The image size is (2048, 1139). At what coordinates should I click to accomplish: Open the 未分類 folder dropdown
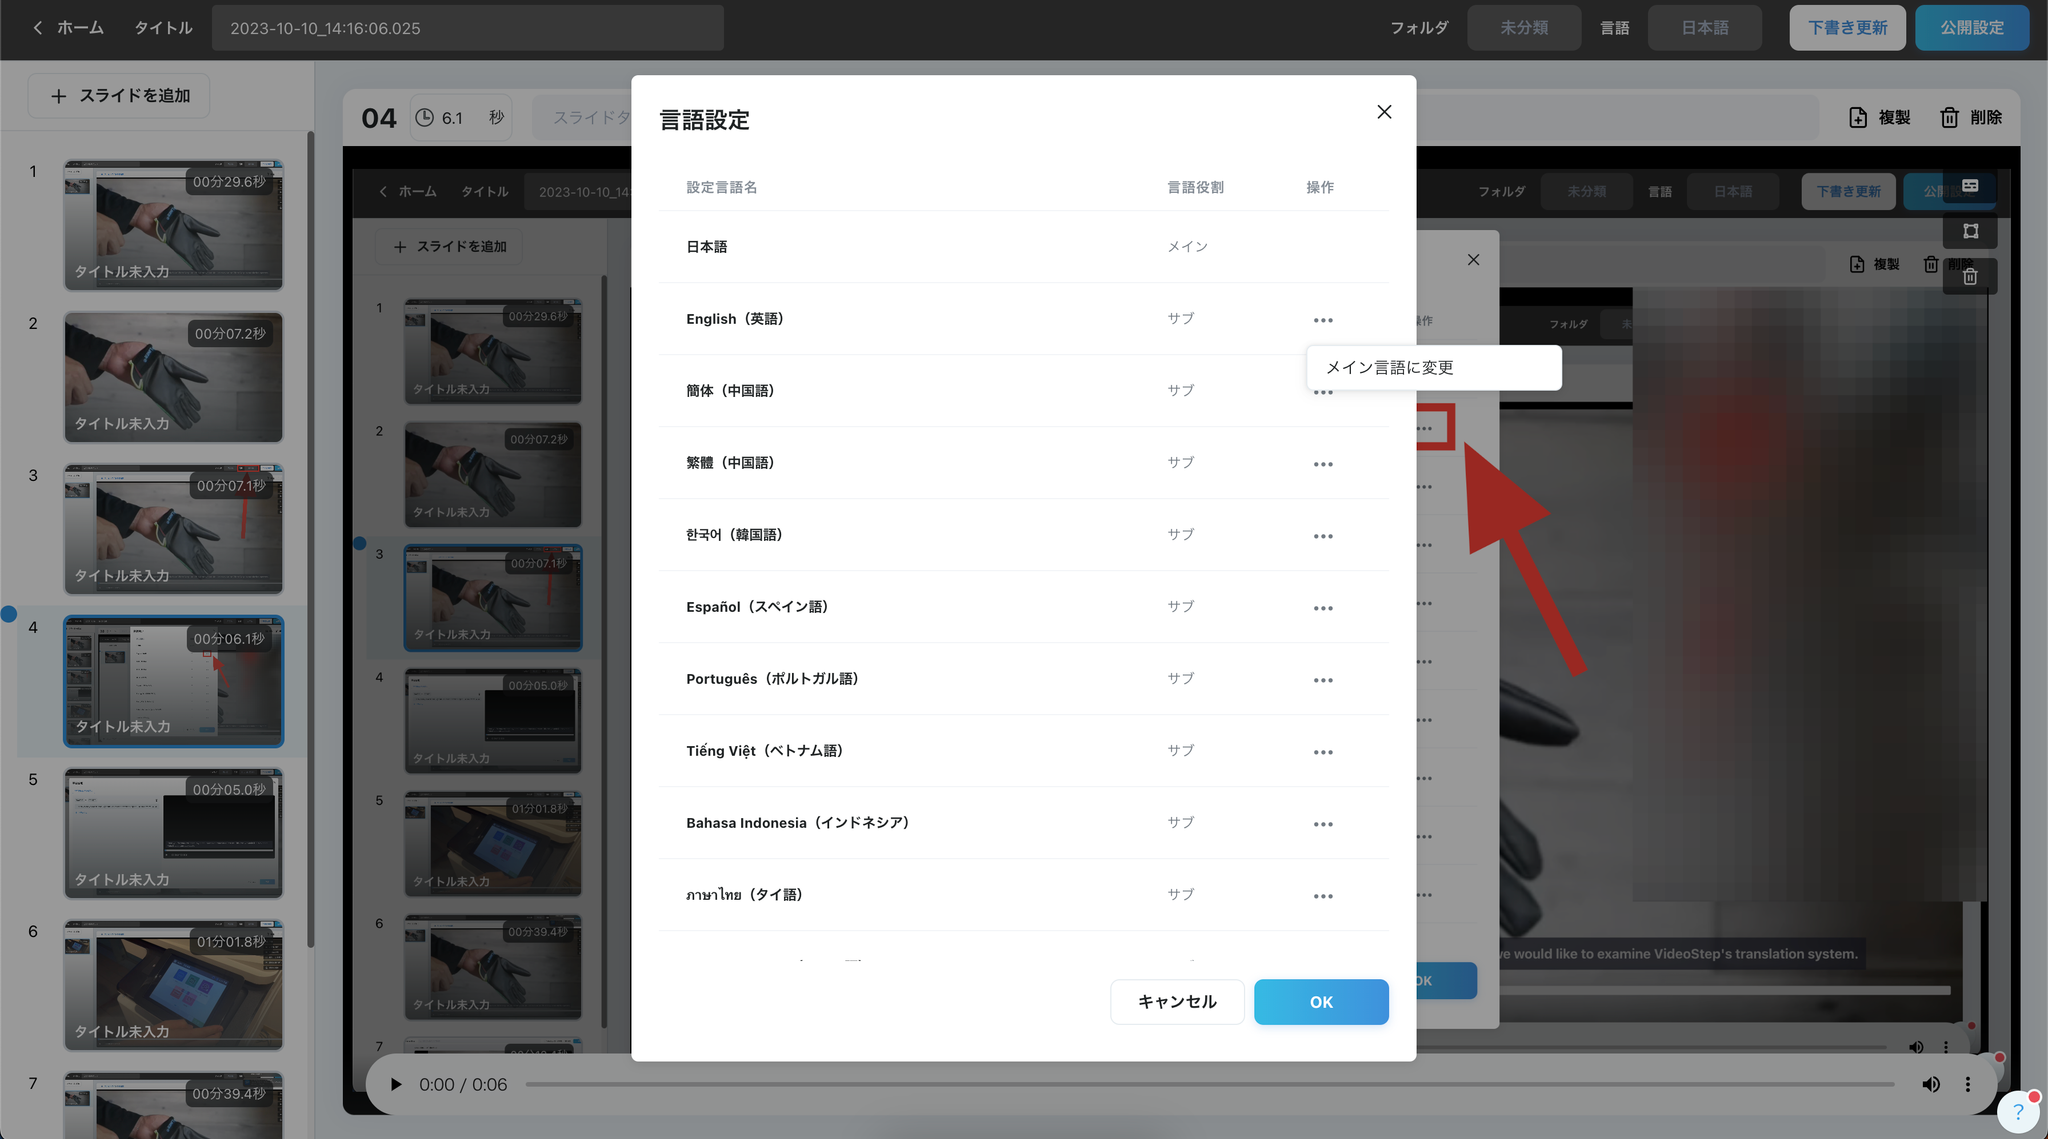coord(1523,28)
